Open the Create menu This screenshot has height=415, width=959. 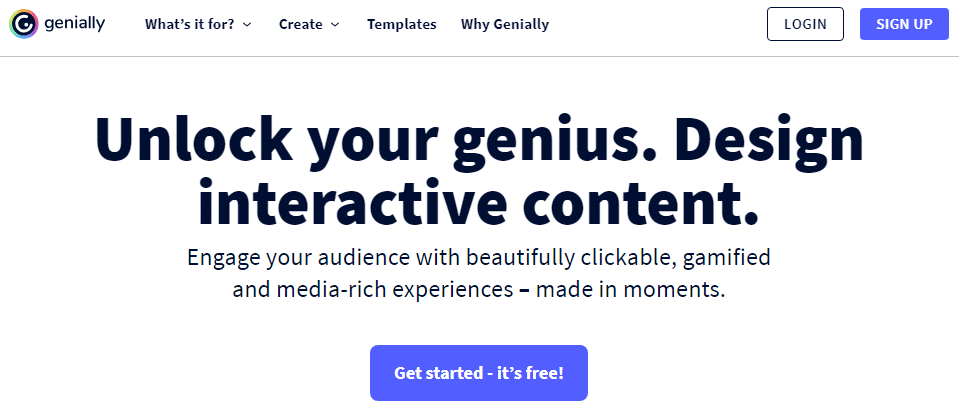[x=300, y=24]
